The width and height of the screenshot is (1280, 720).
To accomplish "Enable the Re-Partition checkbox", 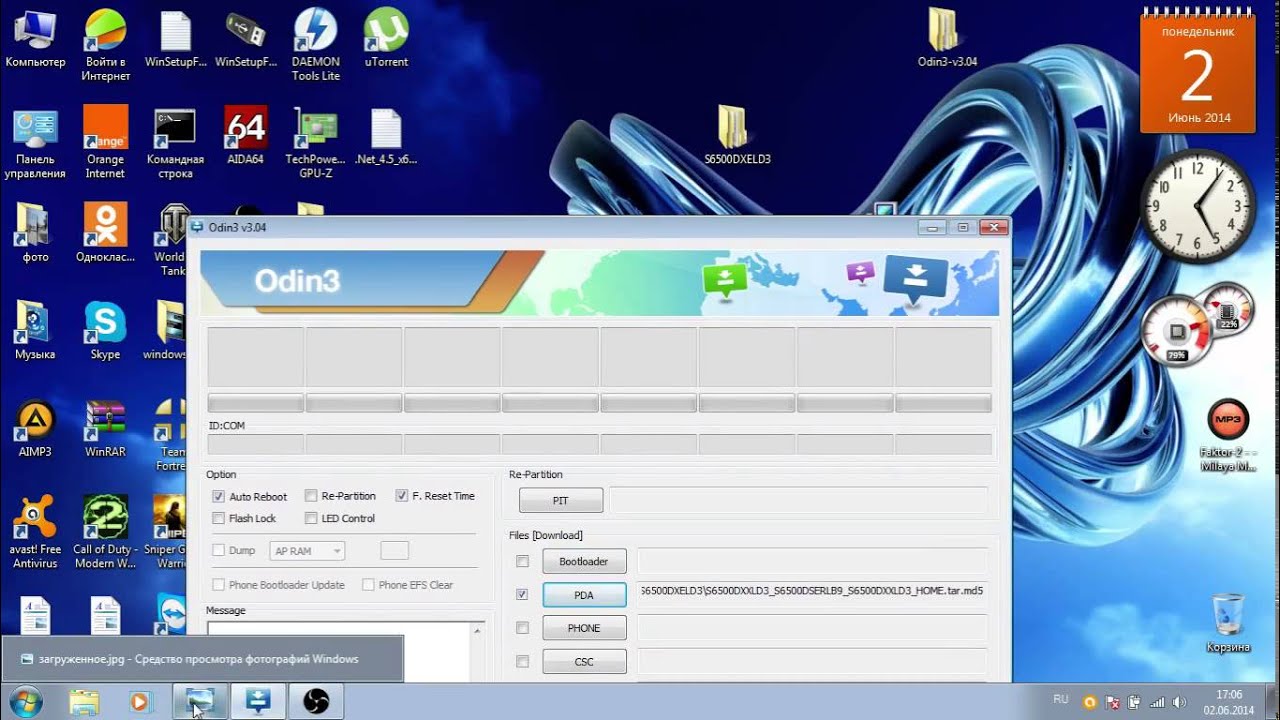I will click(x=311, y=496).
